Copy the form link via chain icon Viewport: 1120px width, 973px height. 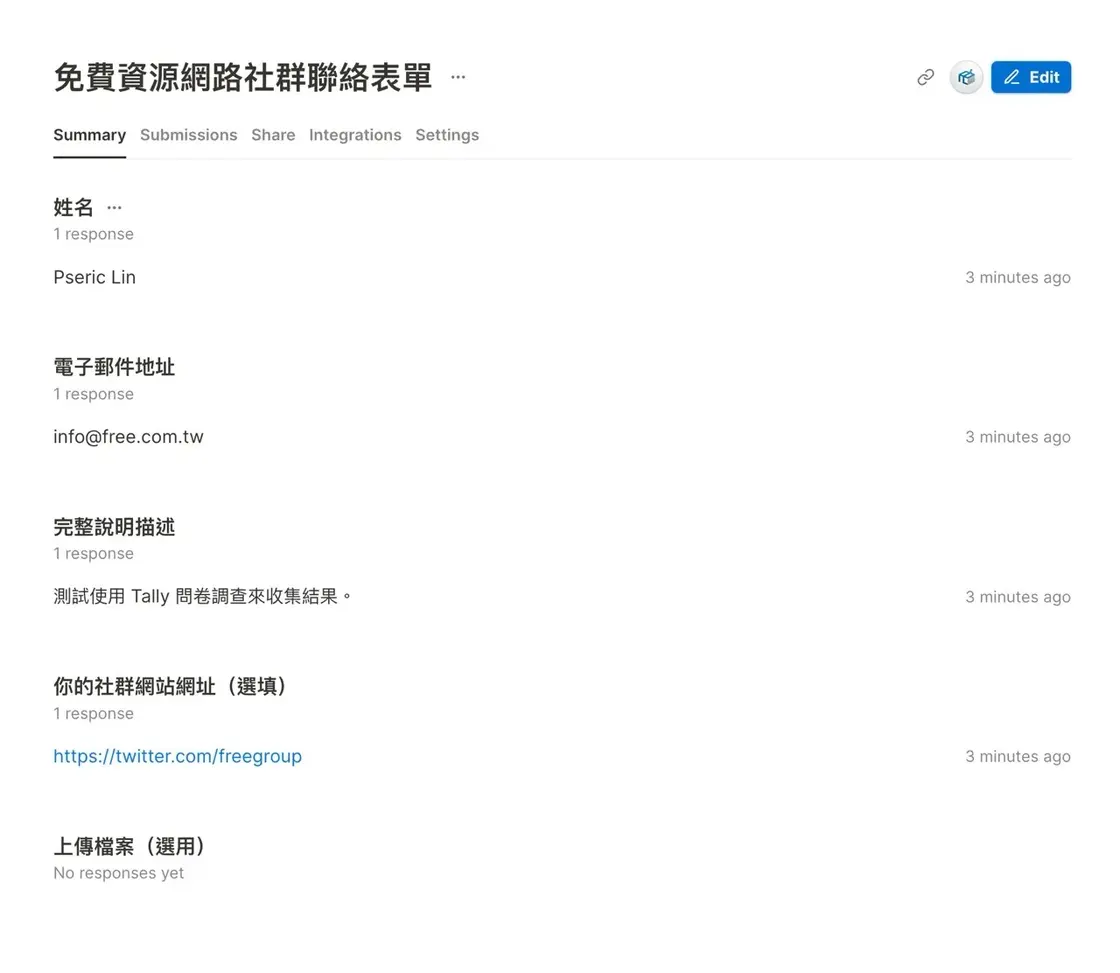[x=925, y=77]
